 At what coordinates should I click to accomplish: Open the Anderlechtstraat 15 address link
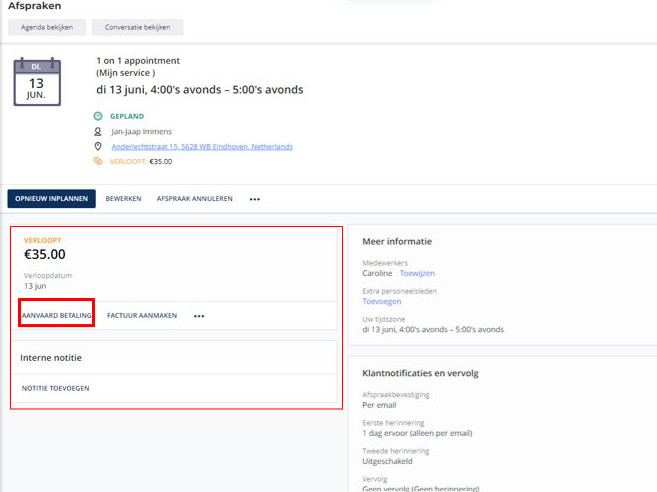201,146
